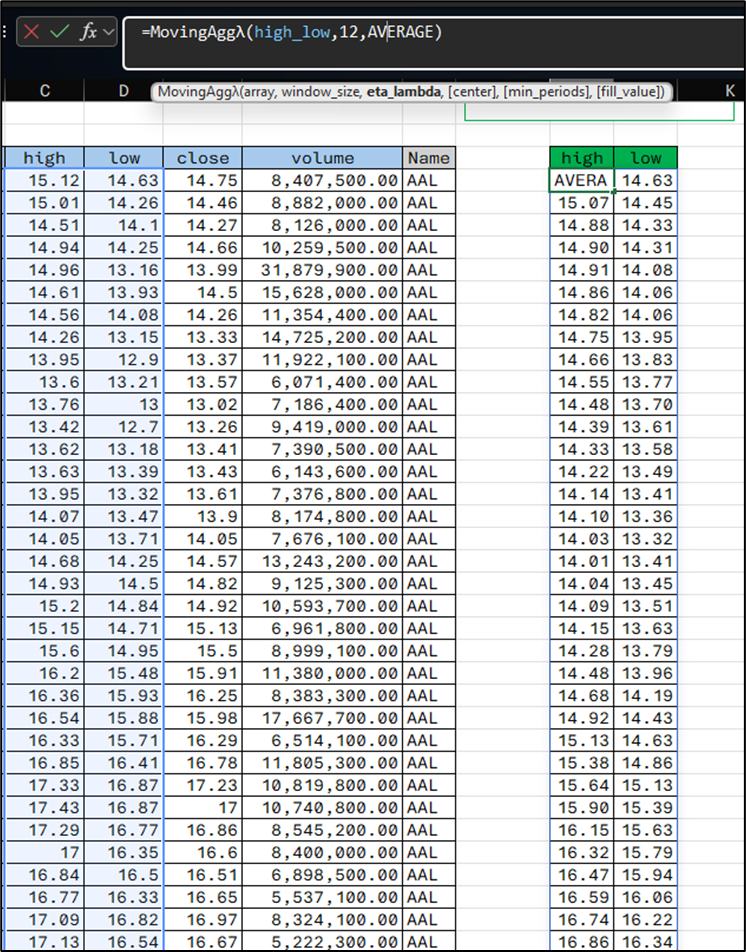Select the low cell 15.93
The image size is (746, 952).
(124, 695)
